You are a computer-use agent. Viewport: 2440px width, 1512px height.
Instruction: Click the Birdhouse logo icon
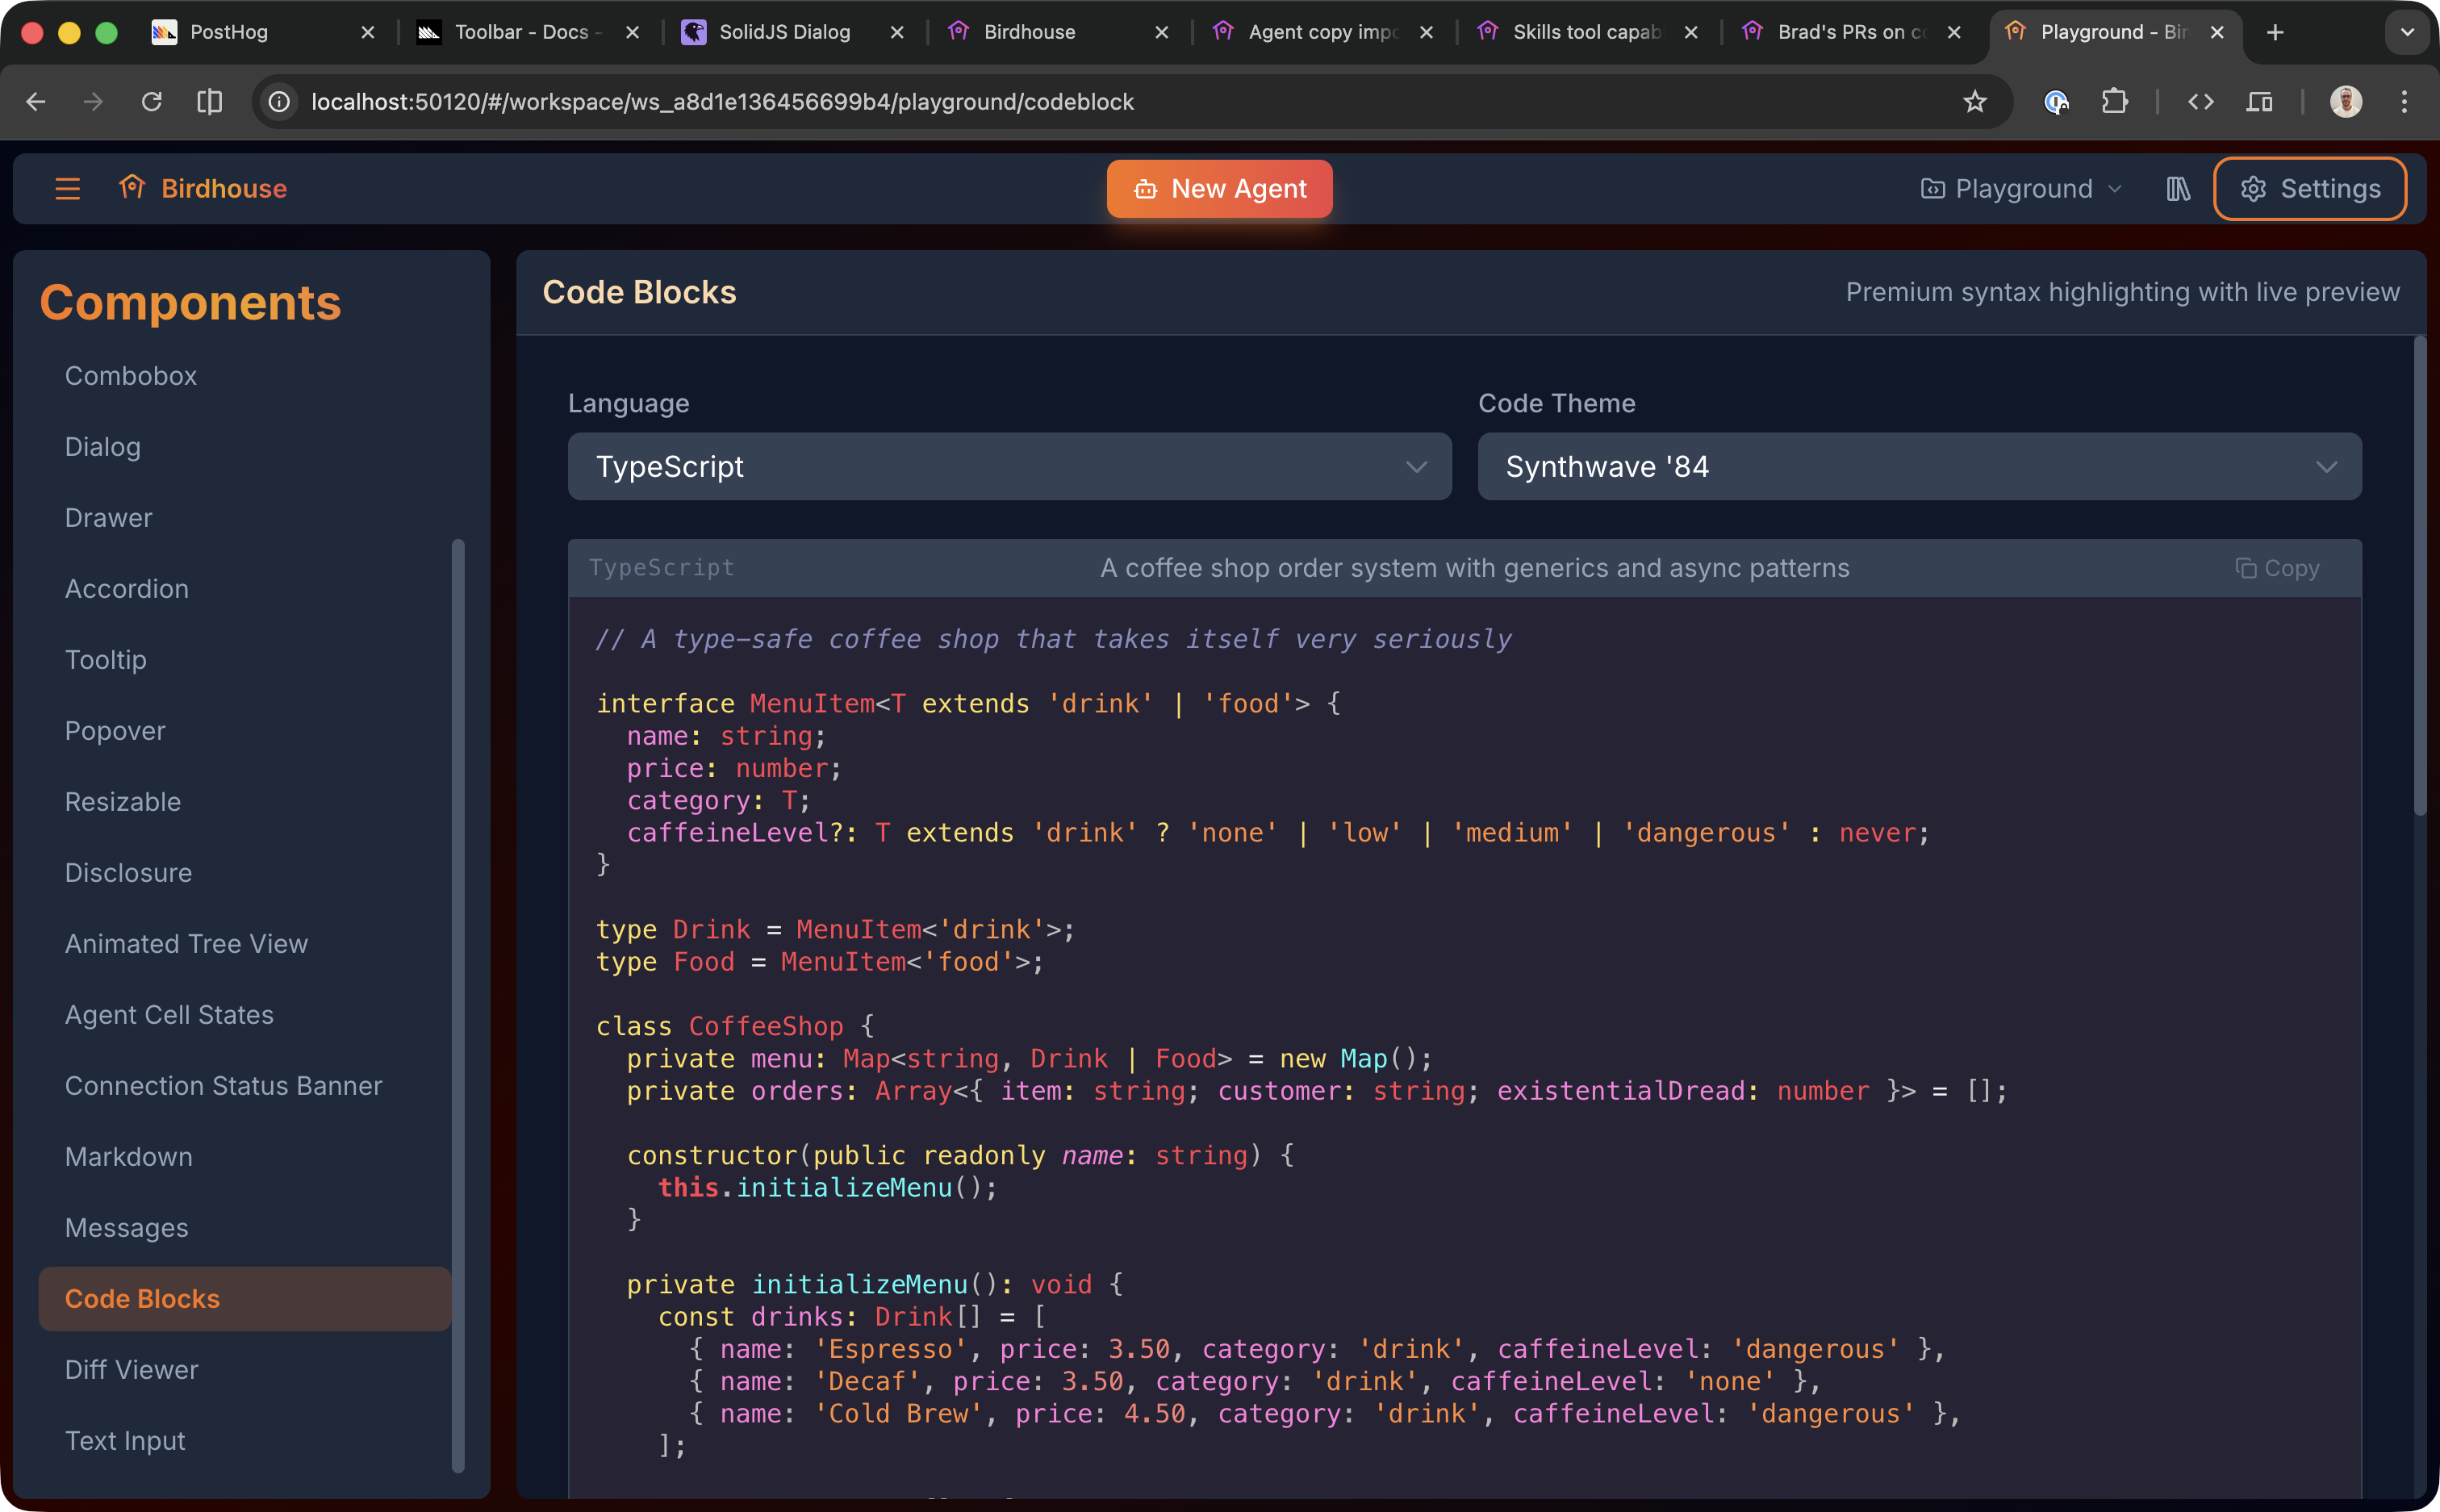click(132, 187)
